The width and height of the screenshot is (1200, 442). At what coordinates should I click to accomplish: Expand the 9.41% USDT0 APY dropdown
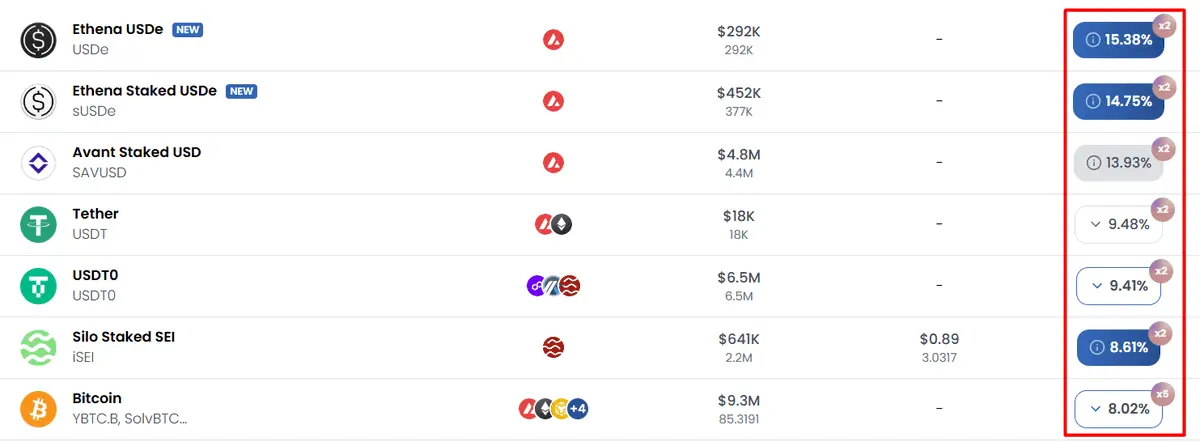(x=1119, y=286)
